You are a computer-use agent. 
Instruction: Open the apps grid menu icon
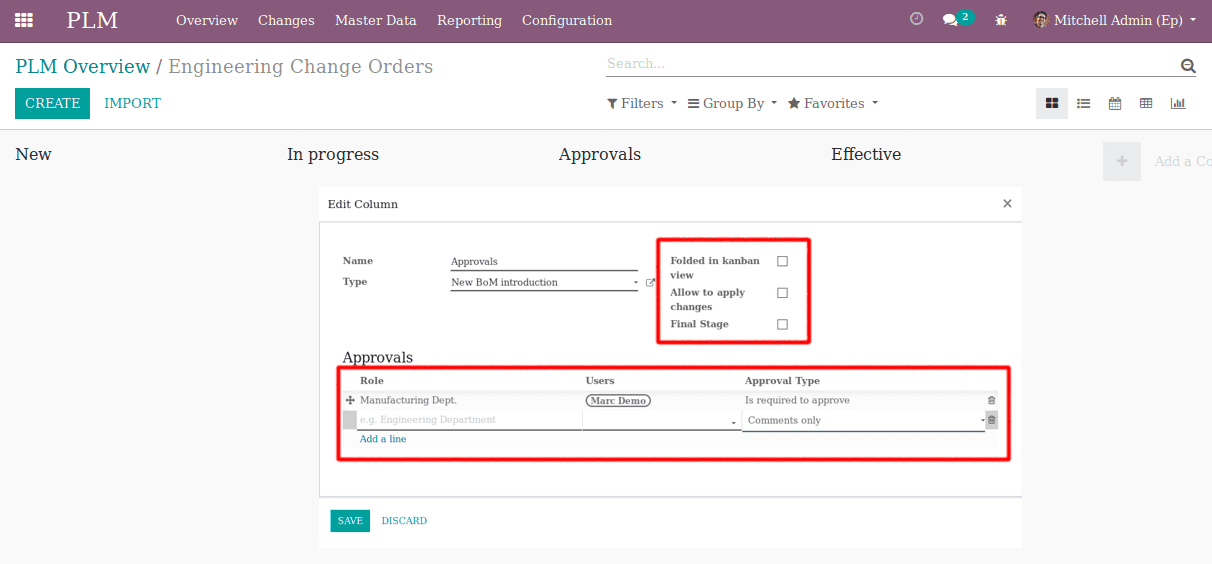coord(24,20)
